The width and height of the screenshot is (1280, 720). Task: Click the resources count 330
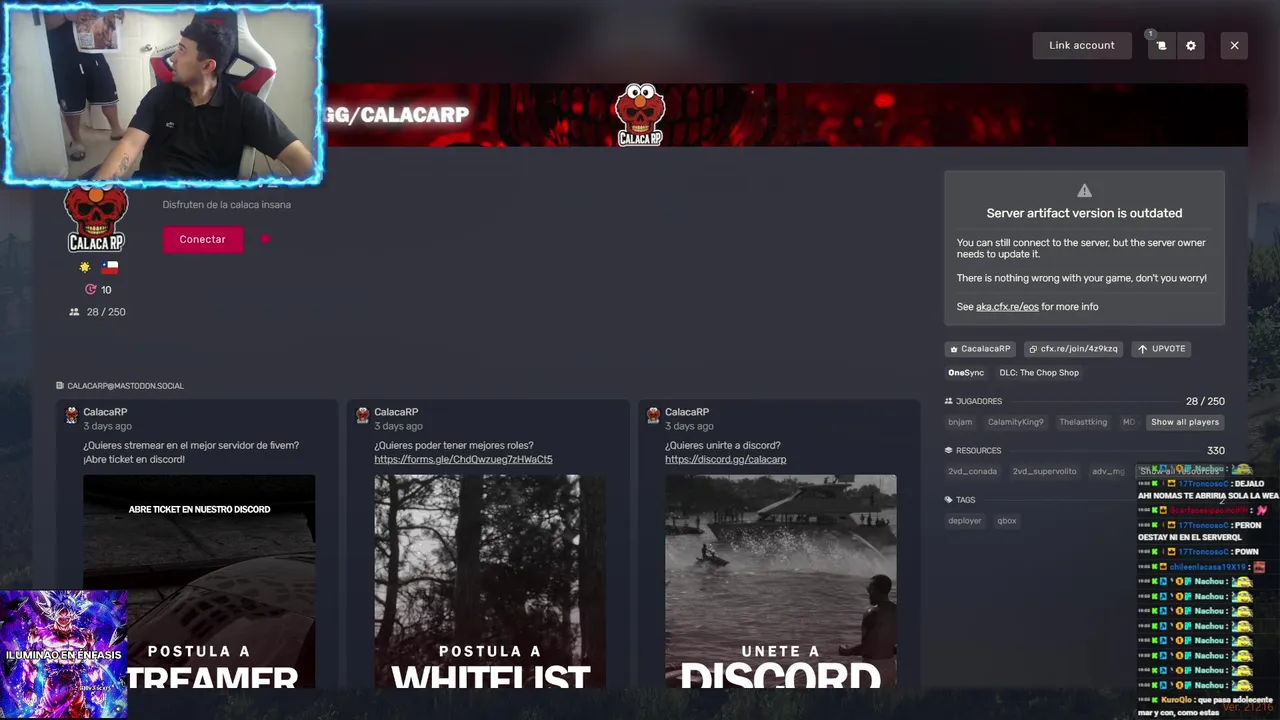(x=1215, y=451)
